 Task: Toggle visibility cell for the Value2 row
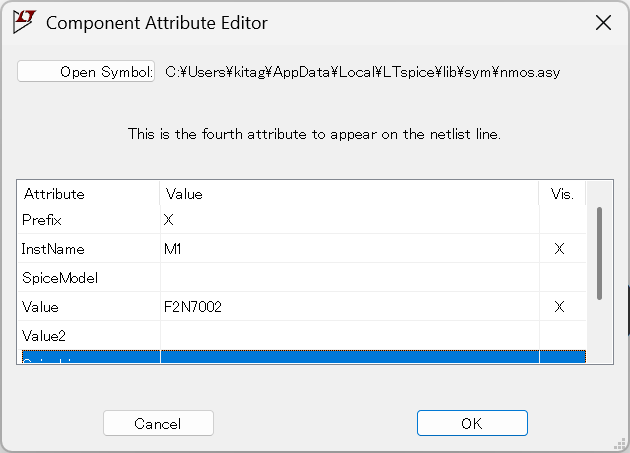coord(562,335)
